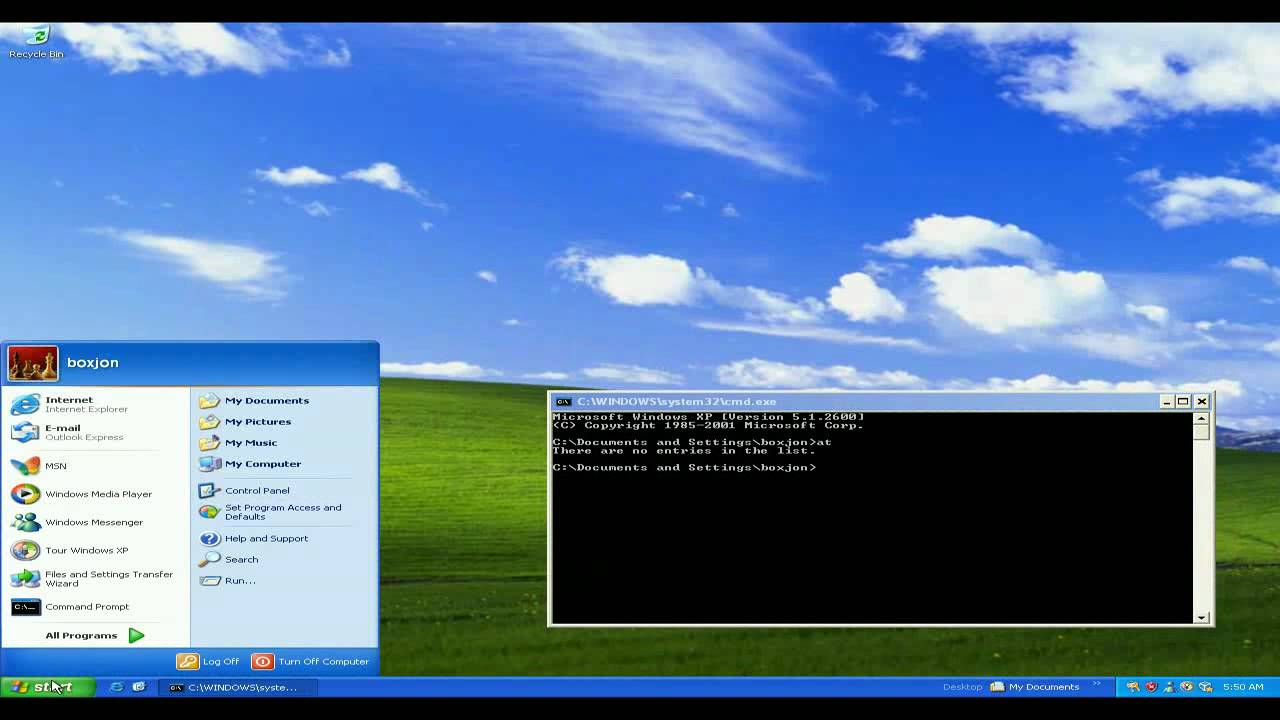Maximize the cmd.exe window
Screen dimensions: 1280x720
1183,401
